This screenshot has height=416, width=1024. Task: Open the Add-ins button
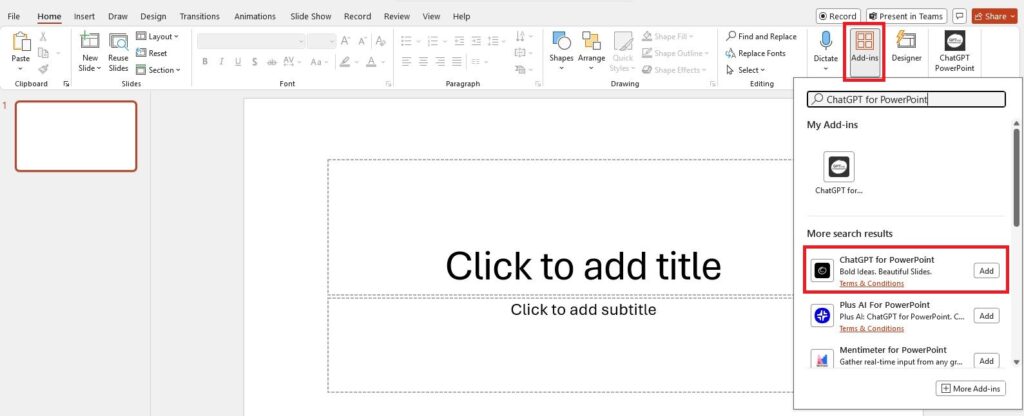tap(864, 52)
